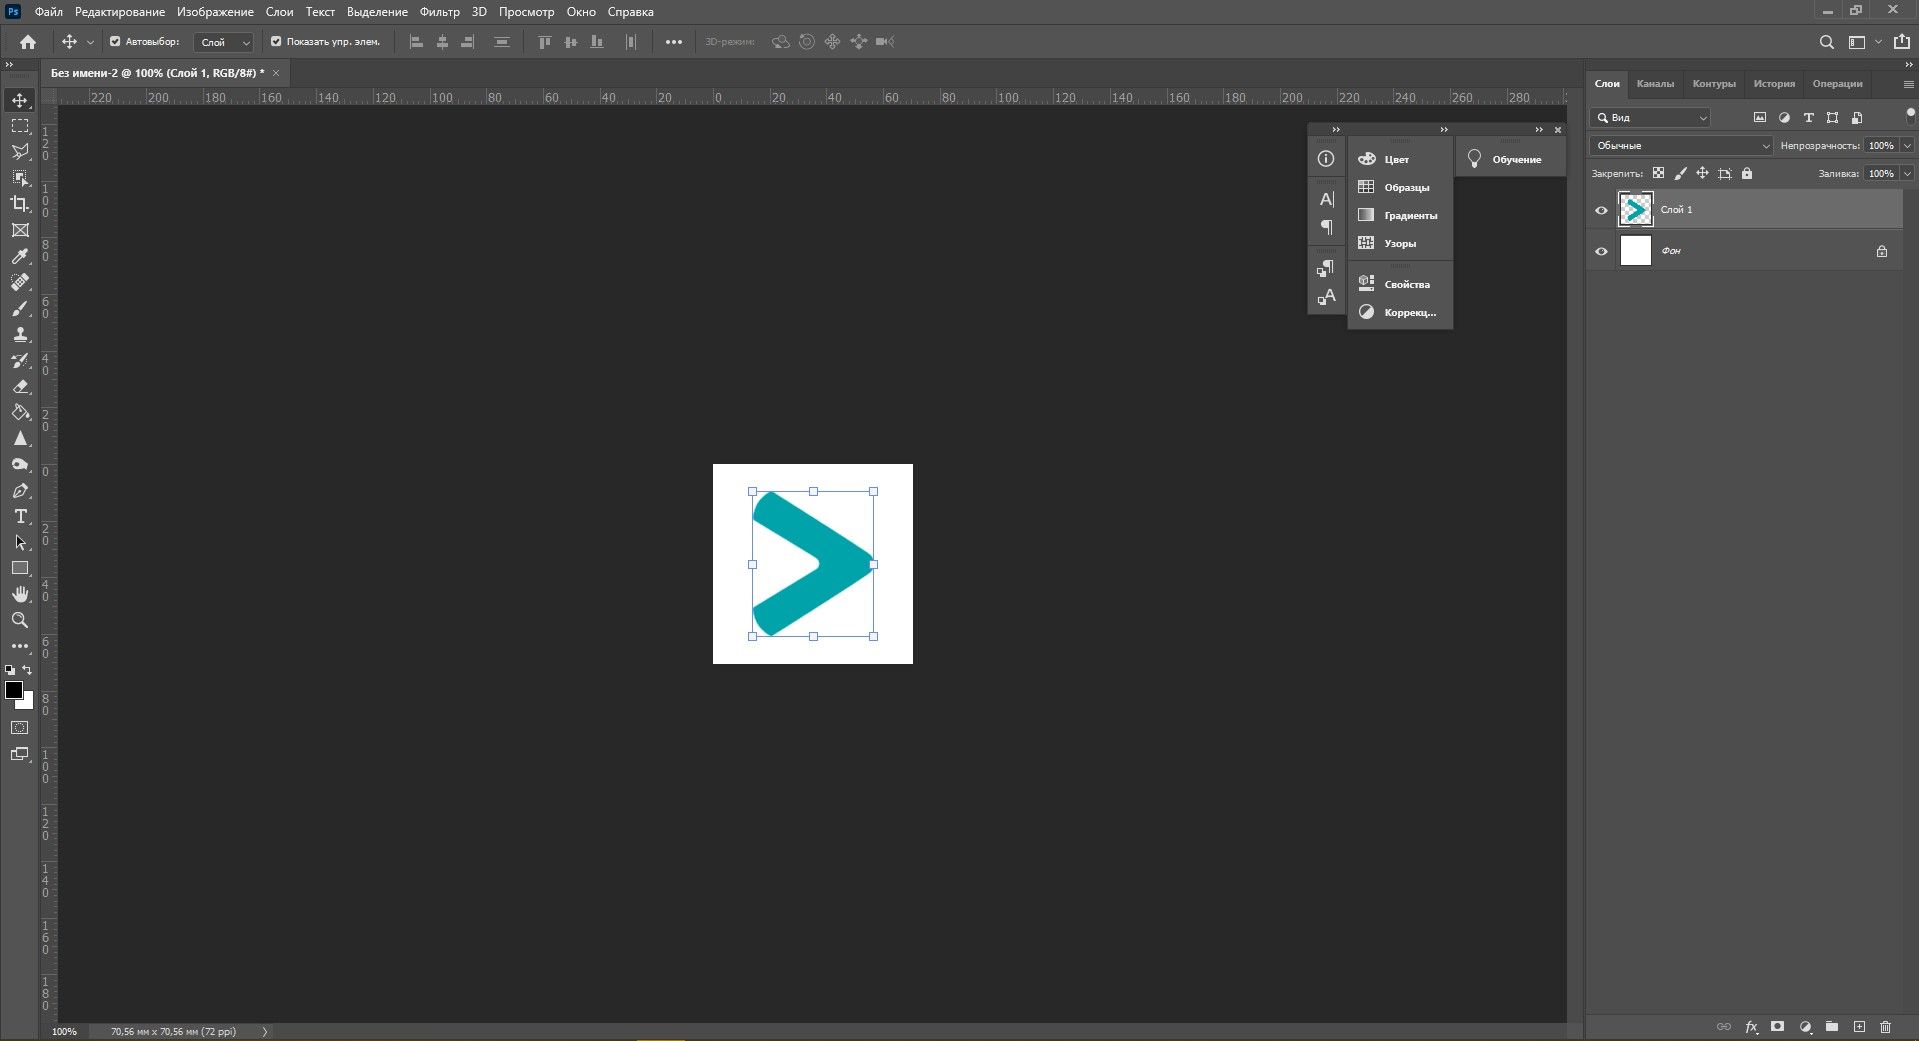Create a new layer with plus icon

pyautogui.click(x=1859, y=1027)
